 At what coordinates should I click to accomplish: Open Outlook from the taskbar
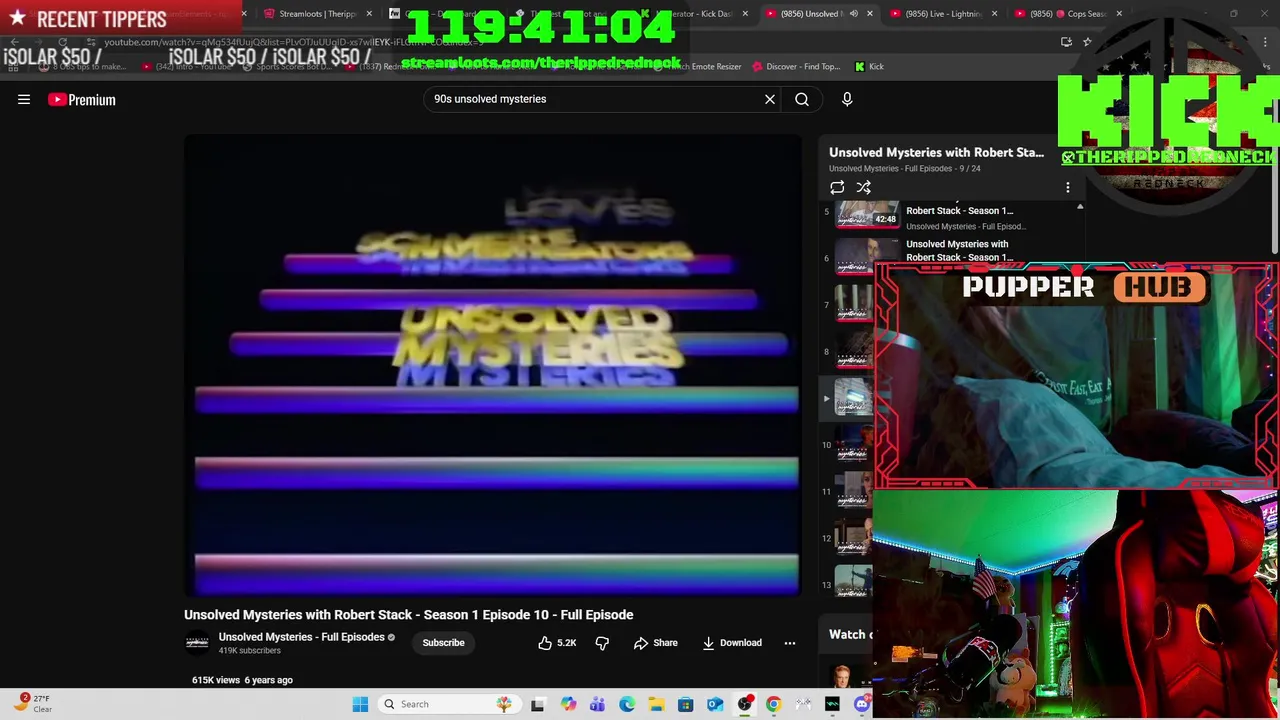pos(715,704)
